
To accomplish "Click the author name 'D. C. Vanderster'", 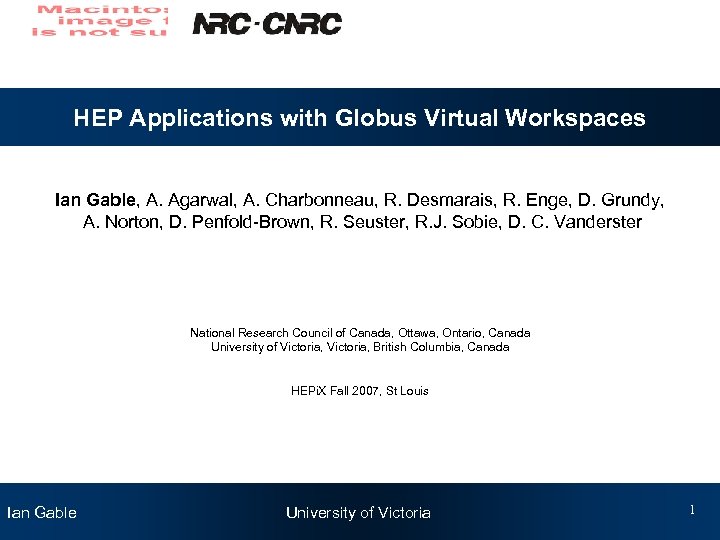I will coord(574,222).
